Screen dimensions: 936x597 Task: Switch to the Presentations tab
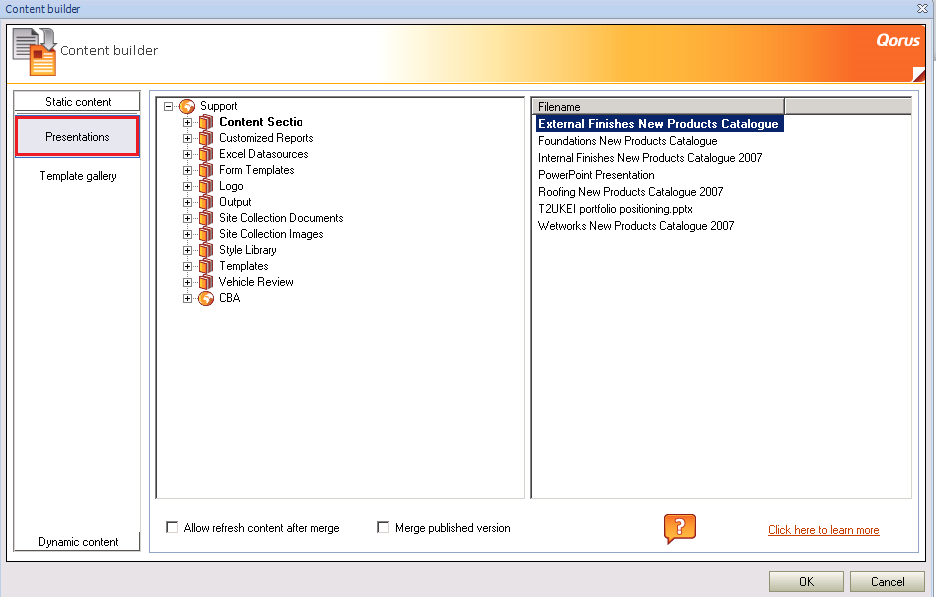tap(77, 137)
